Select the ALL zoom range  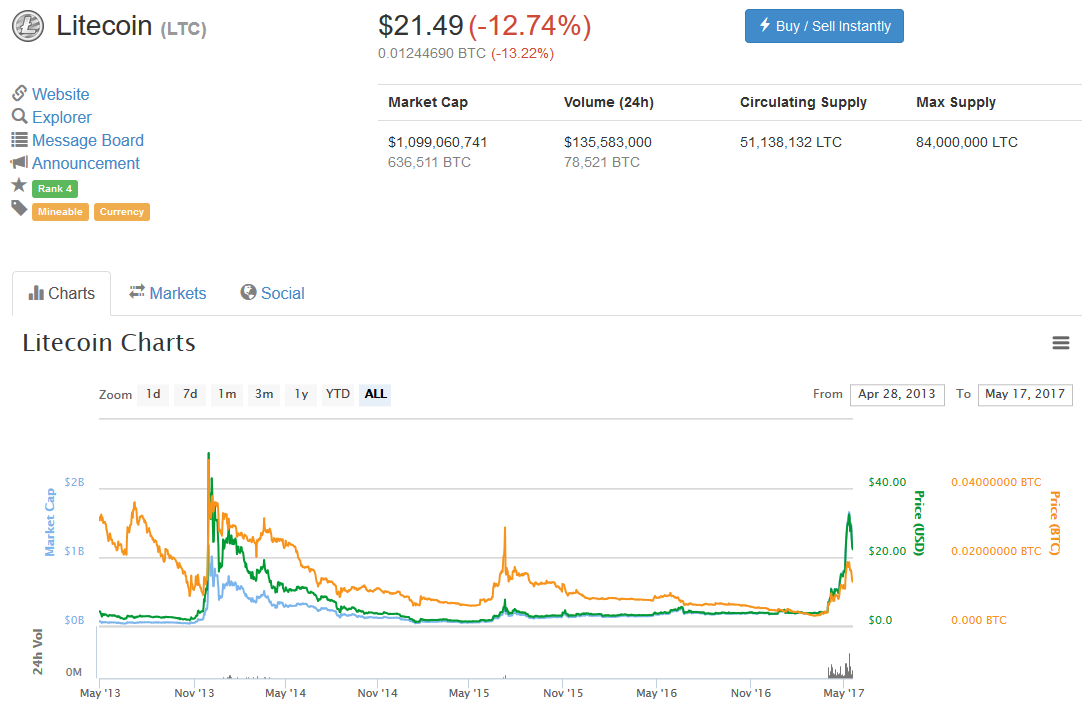point(375,394)
